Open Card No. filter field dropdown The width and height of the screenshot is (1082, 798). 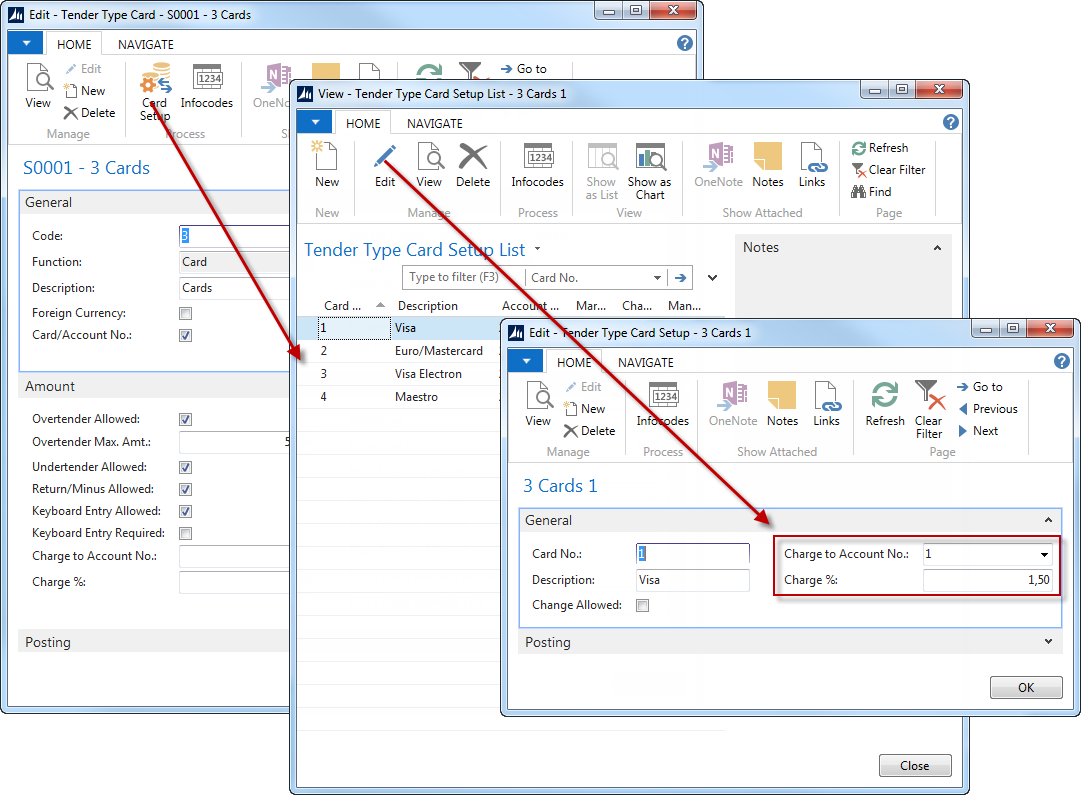(657, 278)
